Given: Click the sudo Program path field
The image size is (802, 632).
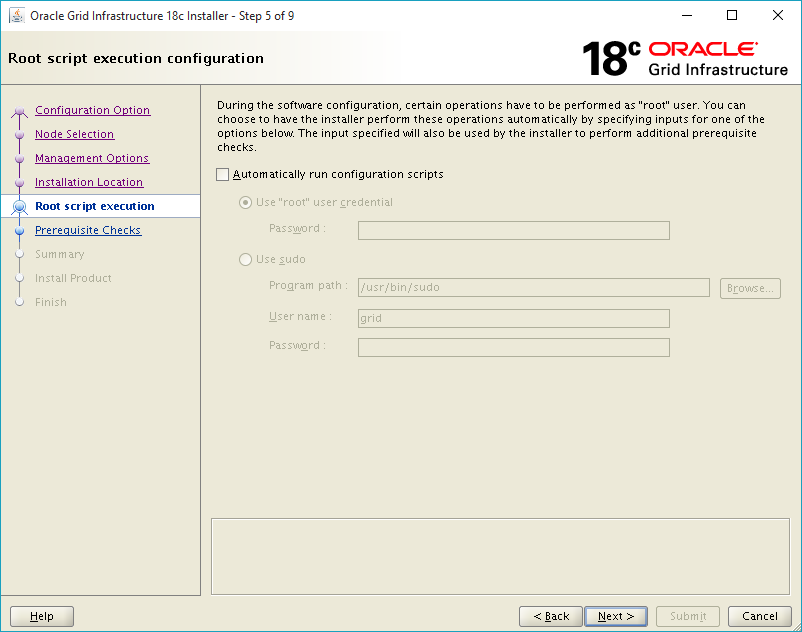Looking at the screenshot, I should [x=533, y=287].
